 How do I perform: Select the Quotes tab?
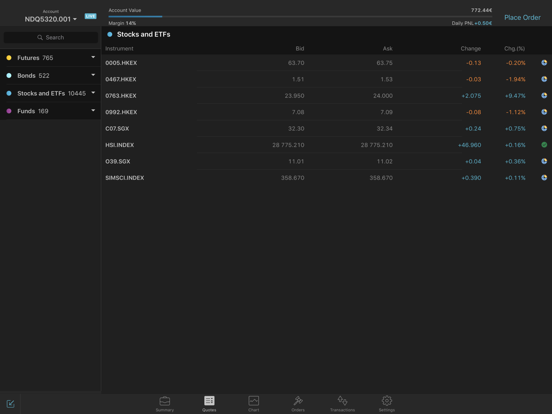(x=209, y=403)
